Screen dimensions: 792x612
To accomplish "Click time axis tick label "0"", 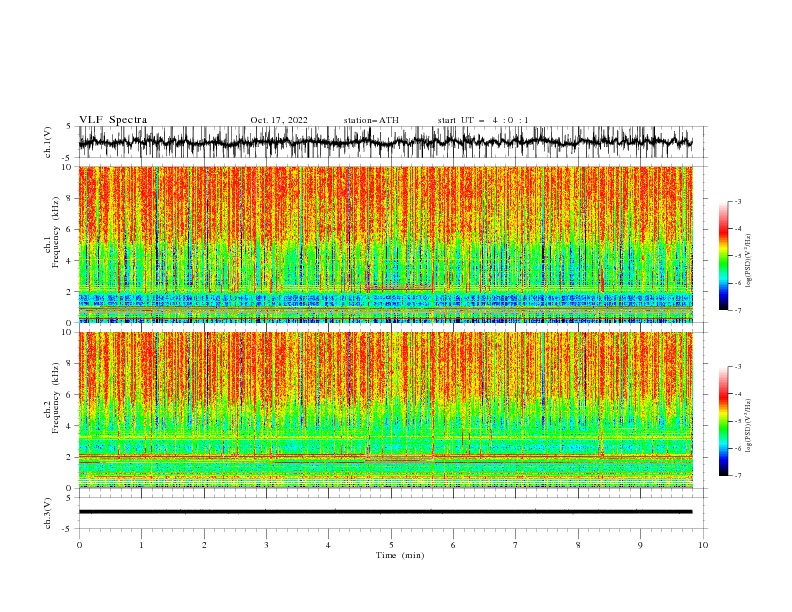I will (79, 545).
